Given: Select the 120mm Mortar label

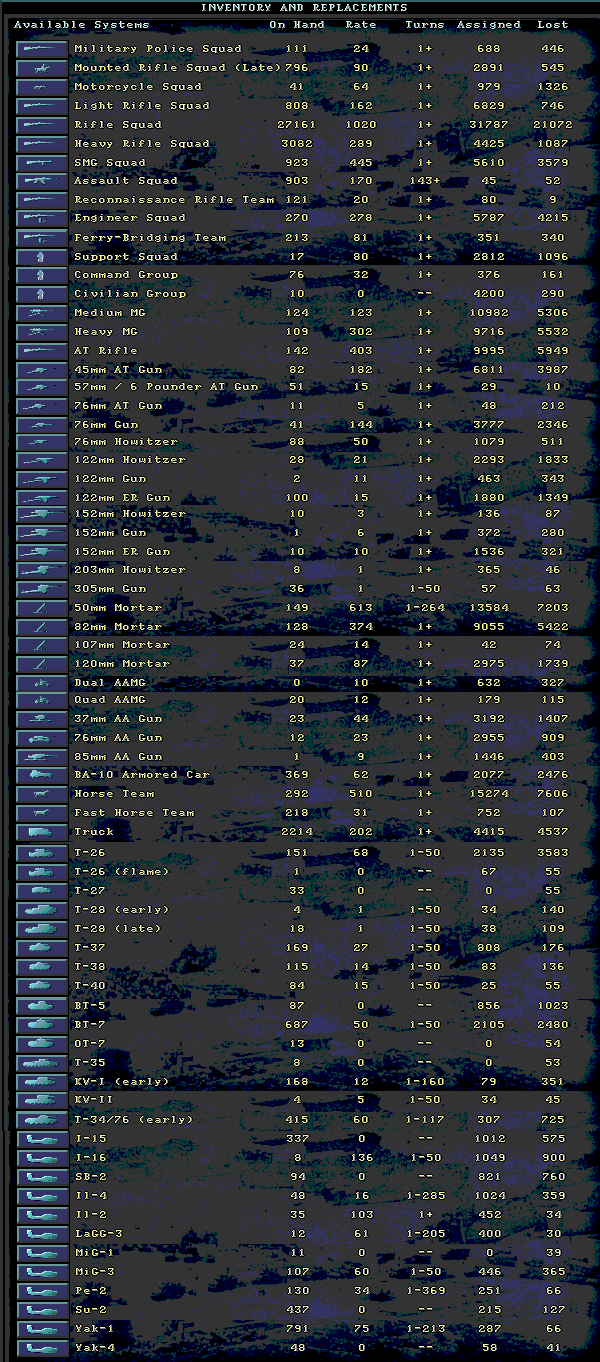Looking at the screenshot, I should coord(121,663).
